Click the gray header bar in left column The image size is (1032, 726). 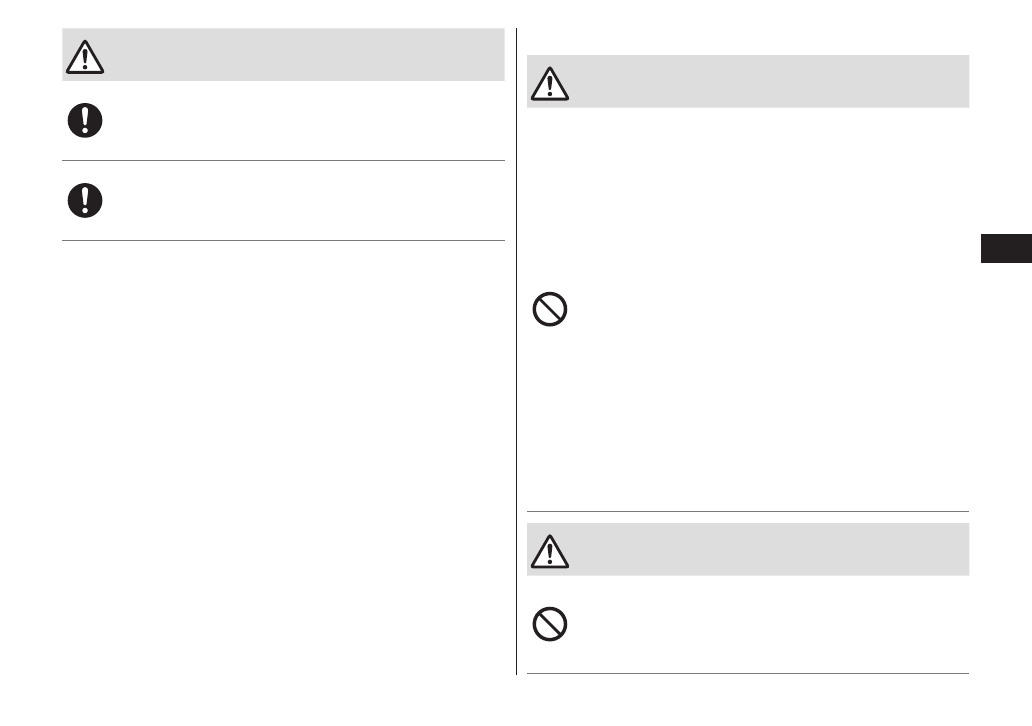pyautogui.click(x=300, y=55)
